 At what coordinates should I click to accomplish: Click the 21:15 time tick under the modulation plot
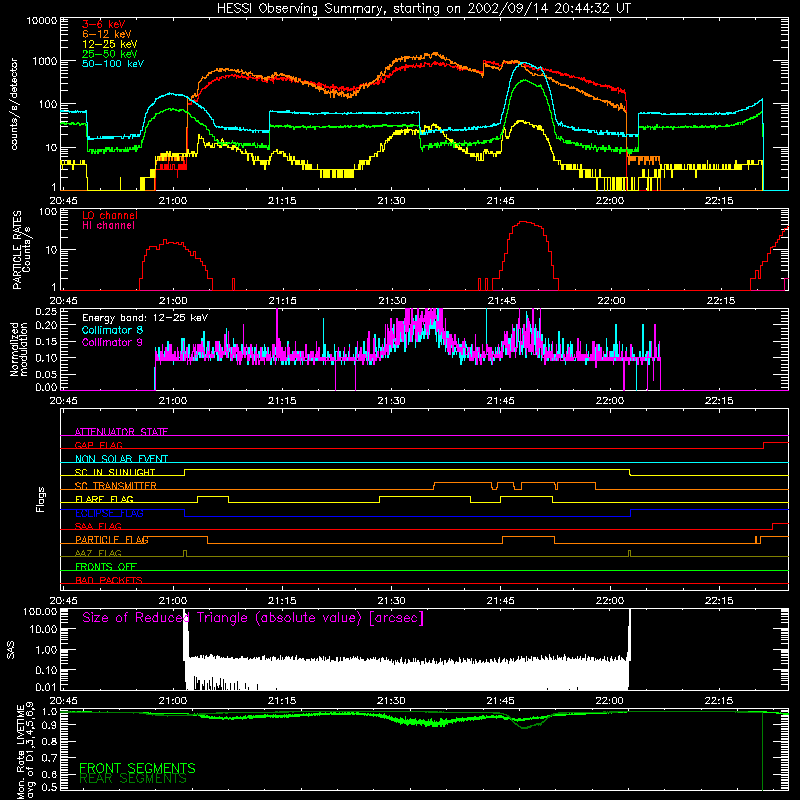(282, 401)
